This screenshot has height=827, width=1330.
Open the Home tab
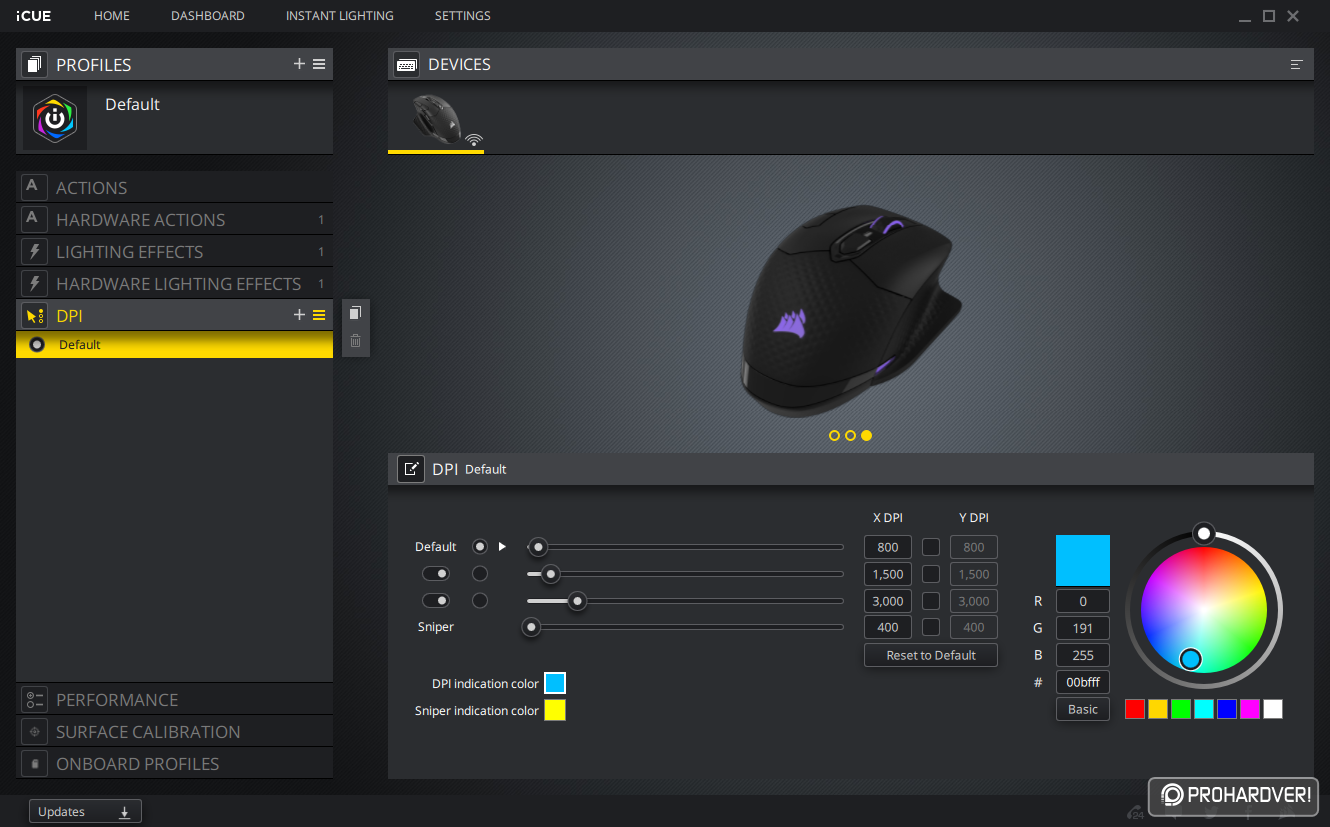click(x=112, y=16)
